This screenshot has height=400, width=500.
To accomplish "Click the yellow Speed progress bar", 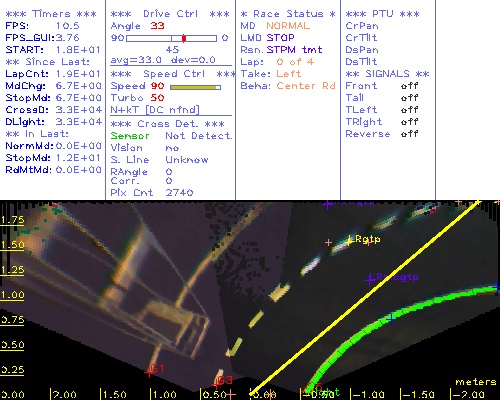I will coord(195,87).
